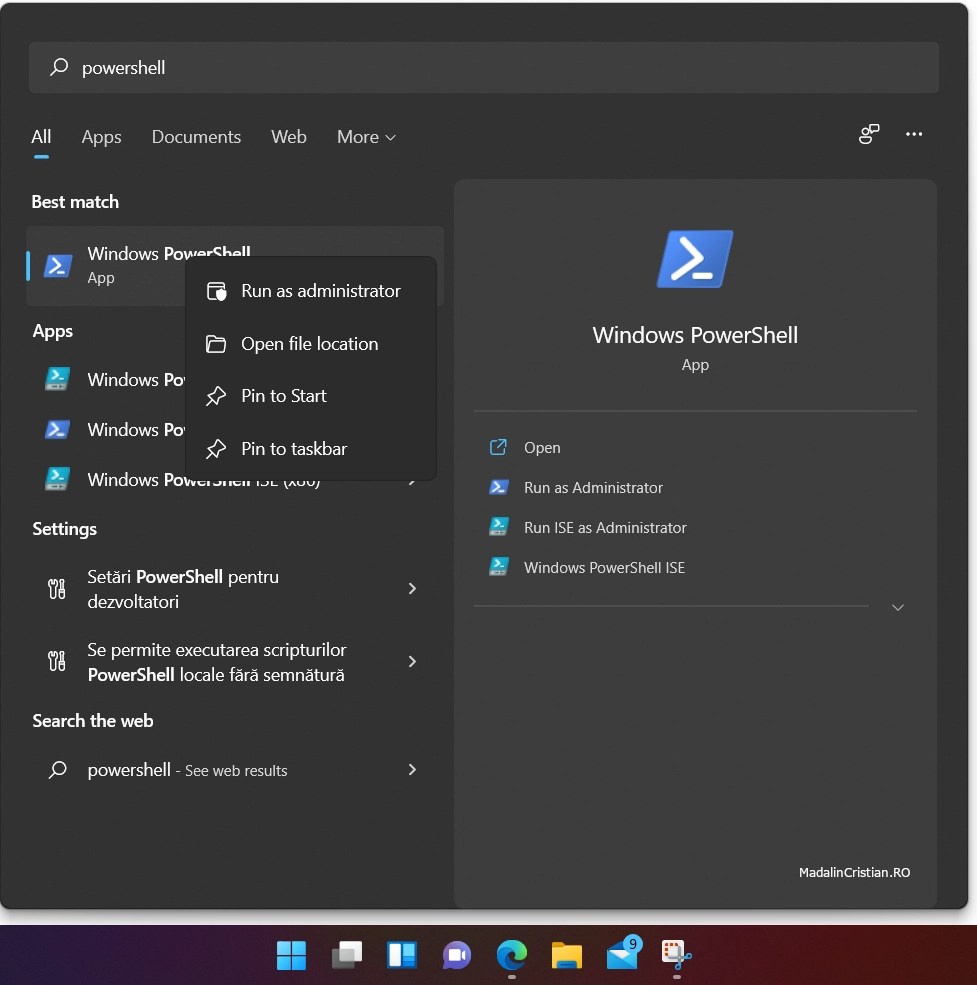Click the search feedback icon near the top right

click(868, 133)
